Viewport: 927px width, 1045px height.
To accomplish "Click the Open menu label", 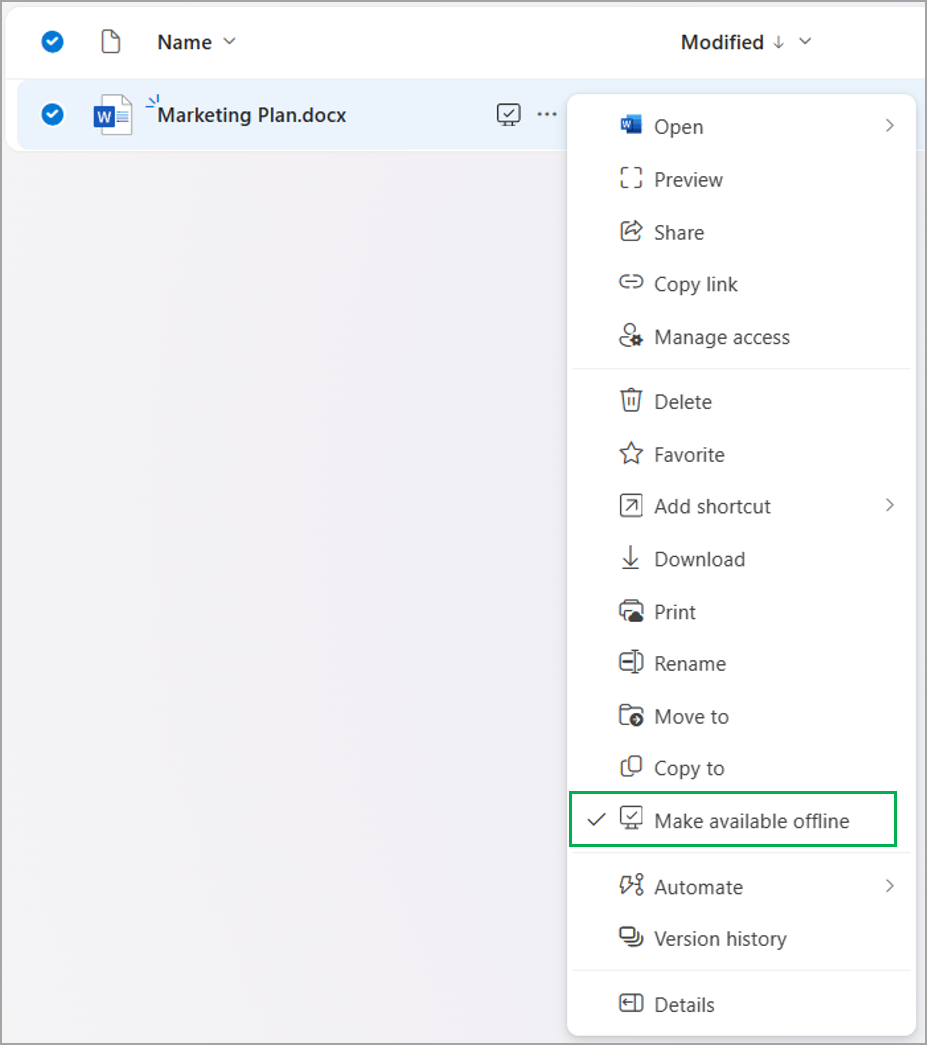I will pos(678,127).
